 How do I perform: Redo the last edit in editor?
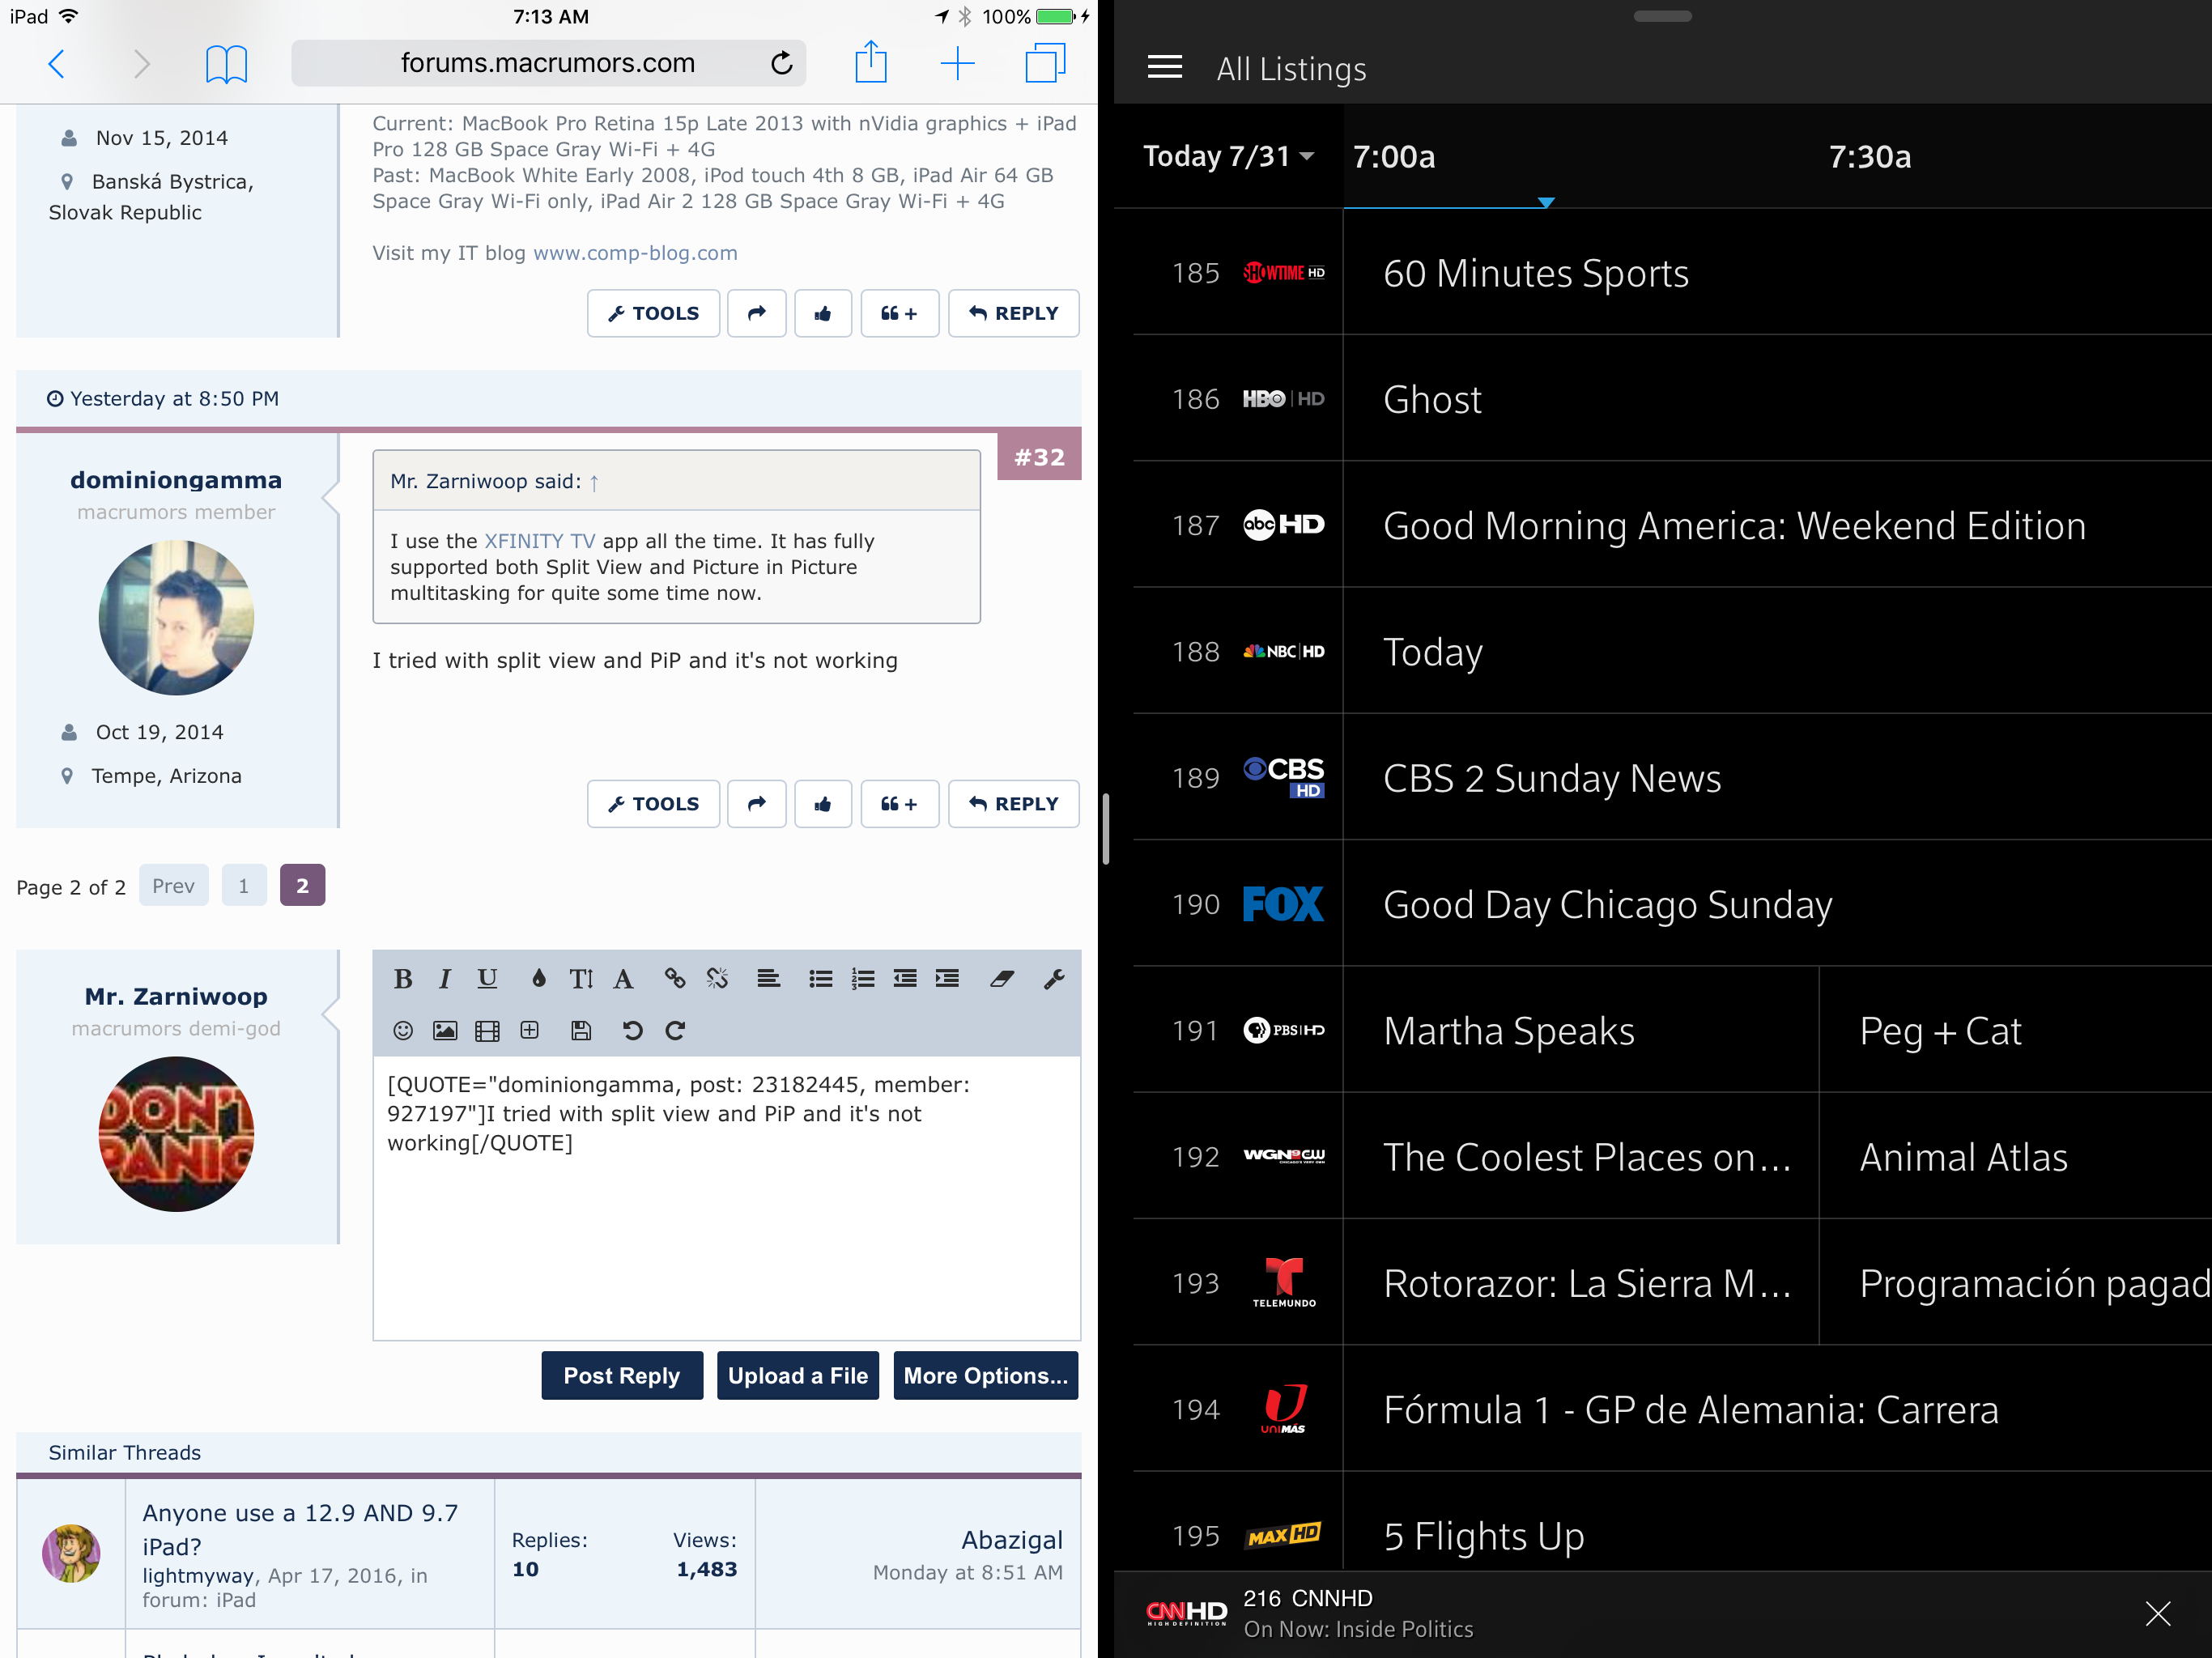675,1030
